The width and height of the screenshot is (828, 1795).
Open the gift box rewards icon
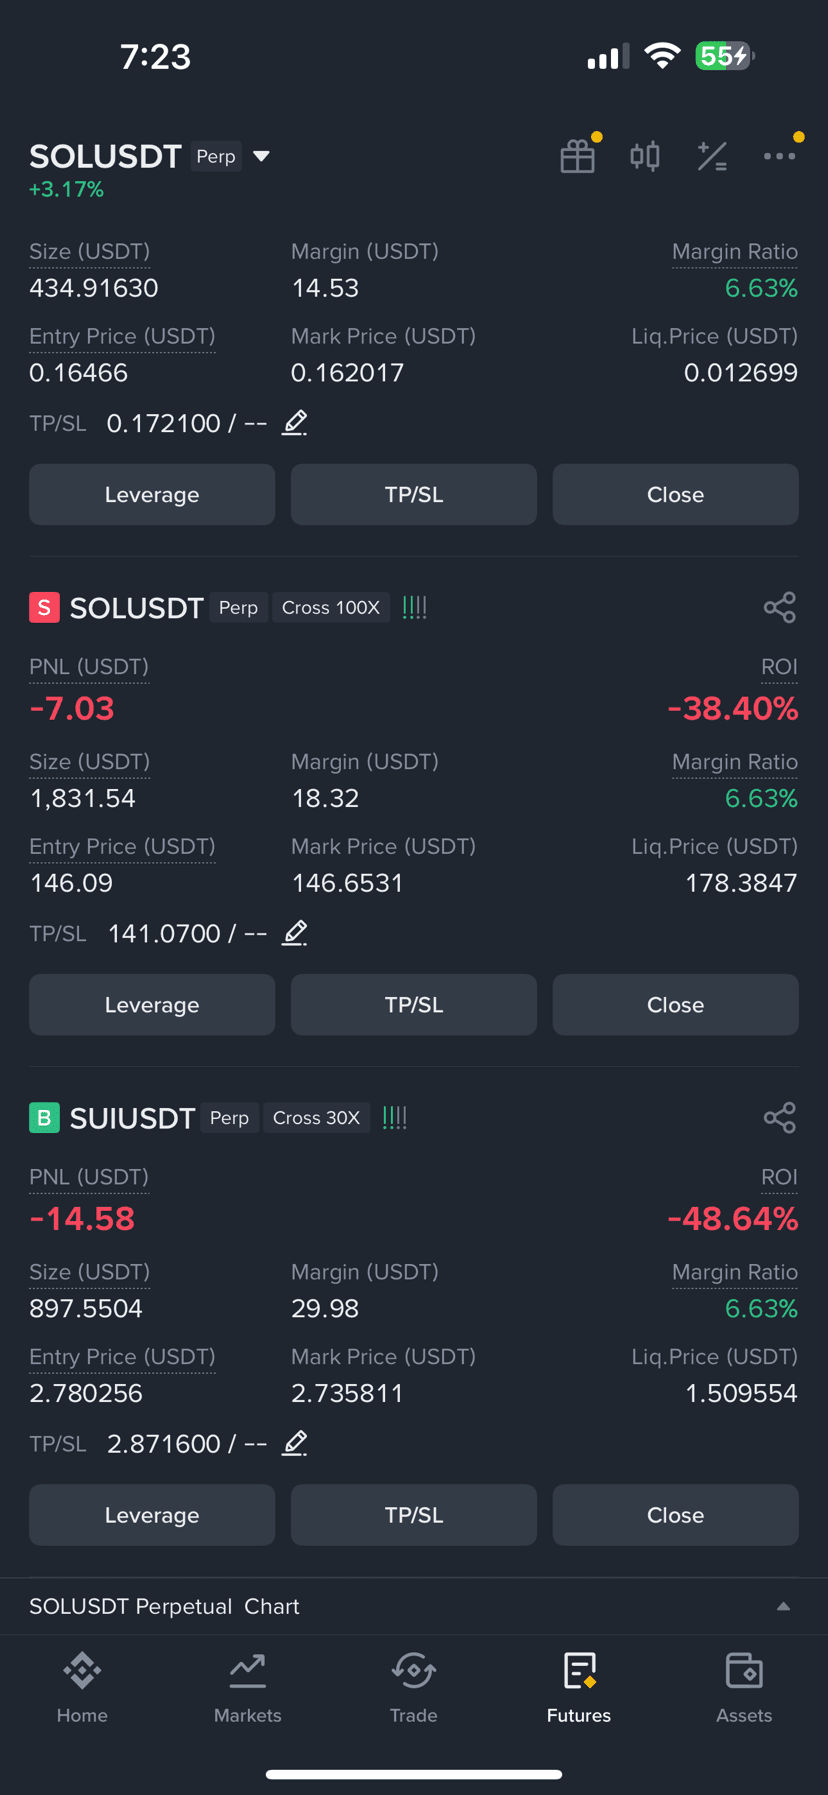[578, 156]
